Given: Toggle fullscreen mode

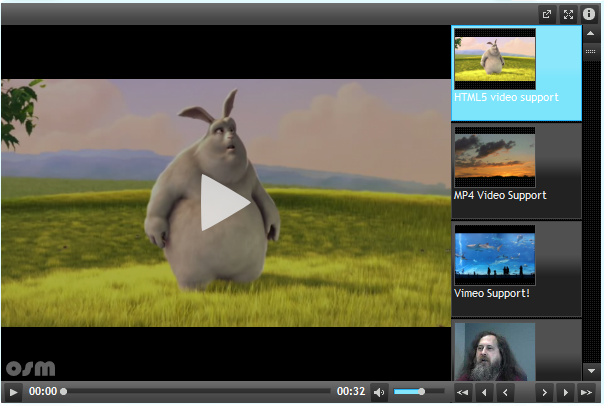Looking at the screenshot, I should (x=568, y=14).
